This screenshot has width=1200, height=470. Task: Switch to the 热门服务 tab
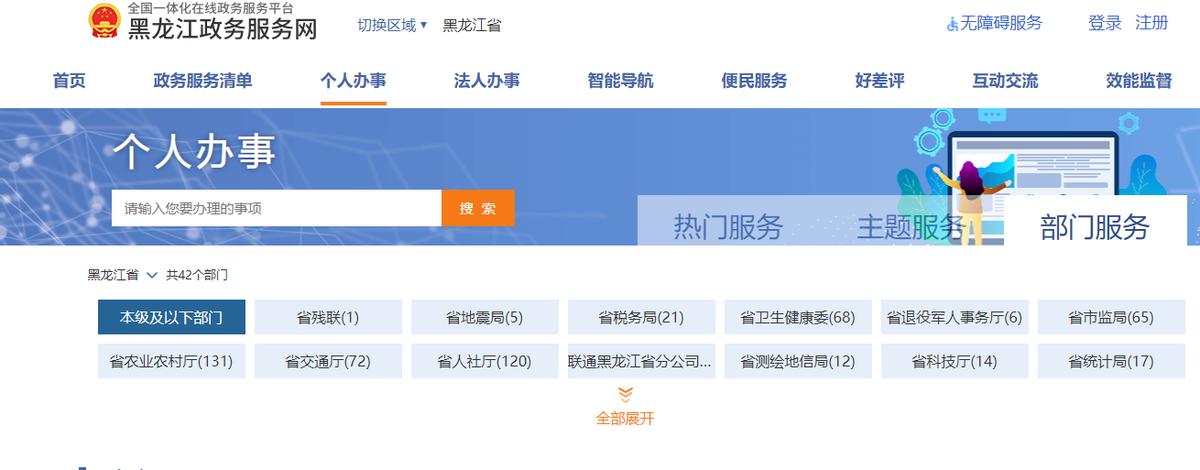(x=728, y=227)
